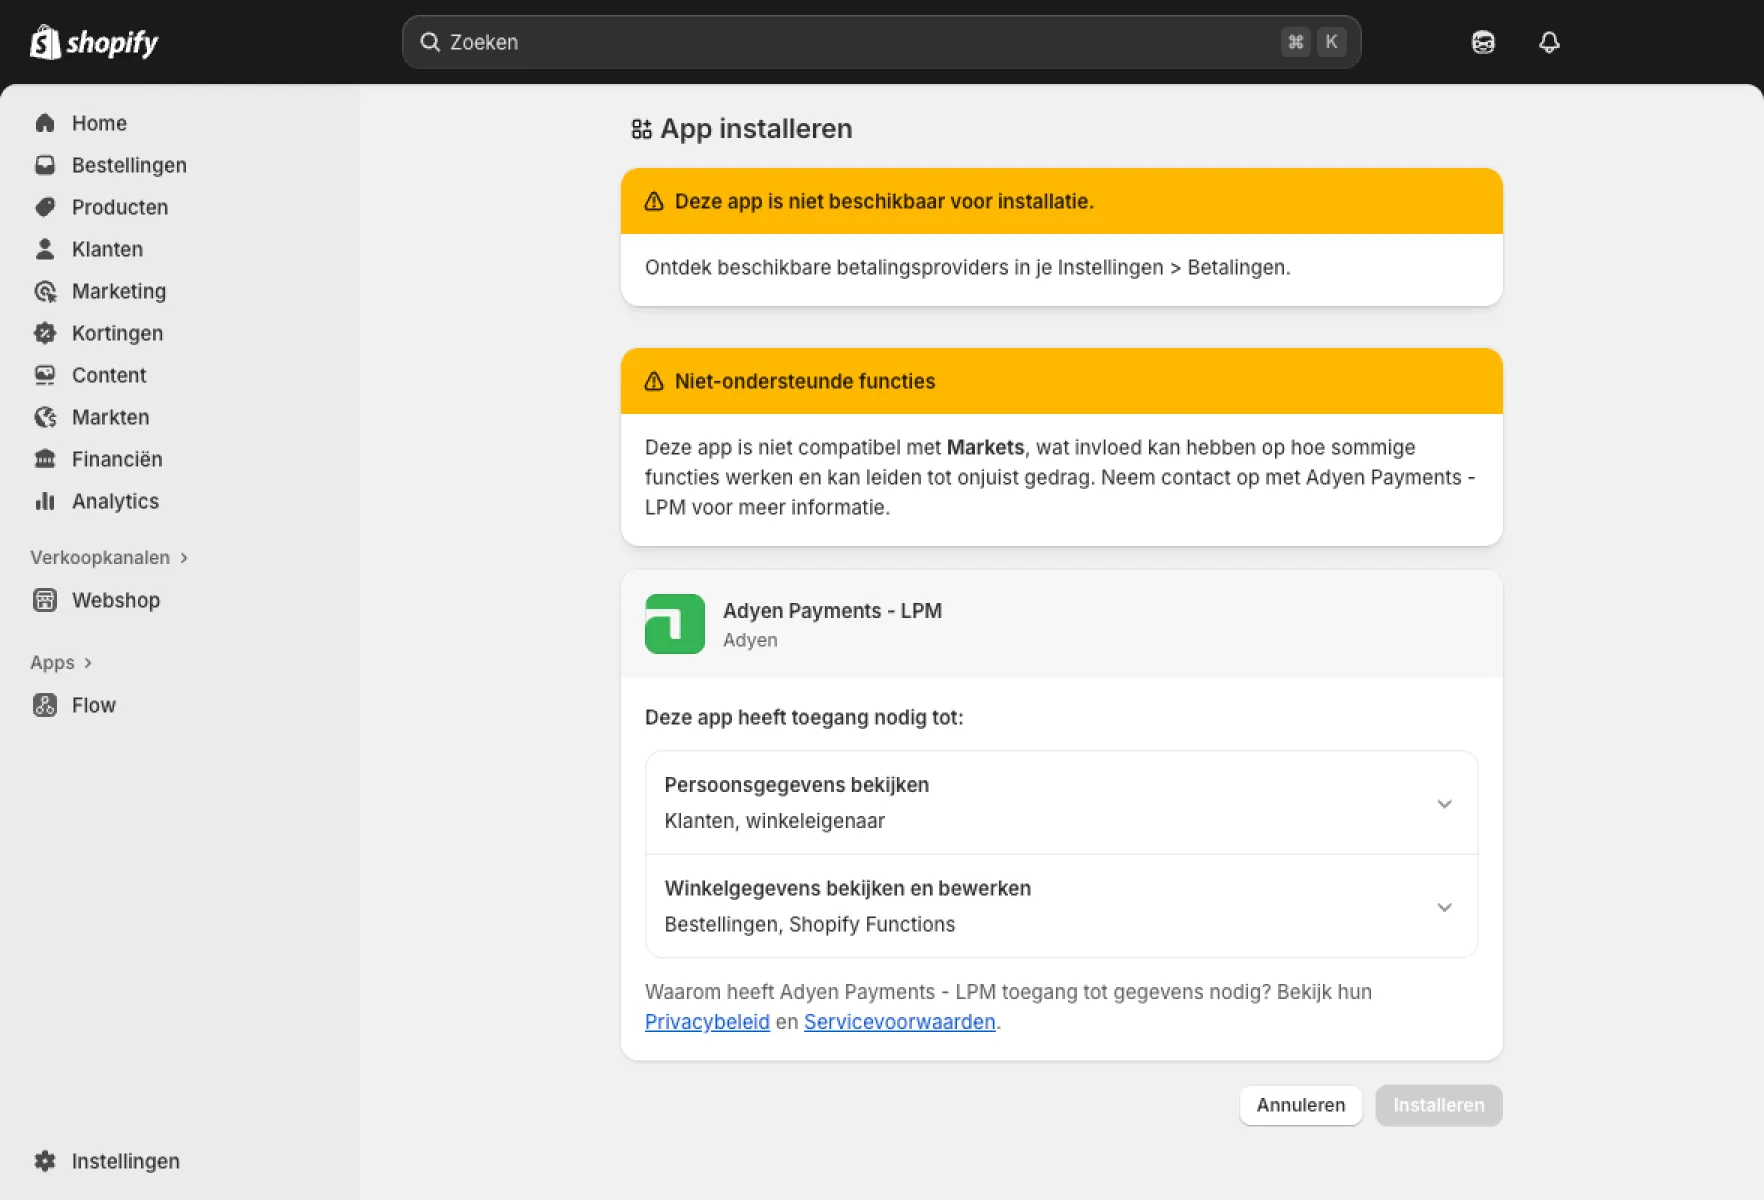This screenshot has height=1200, width=1764.
Task: Click the Kortingen discount badge icon
Action: (45, 333)
